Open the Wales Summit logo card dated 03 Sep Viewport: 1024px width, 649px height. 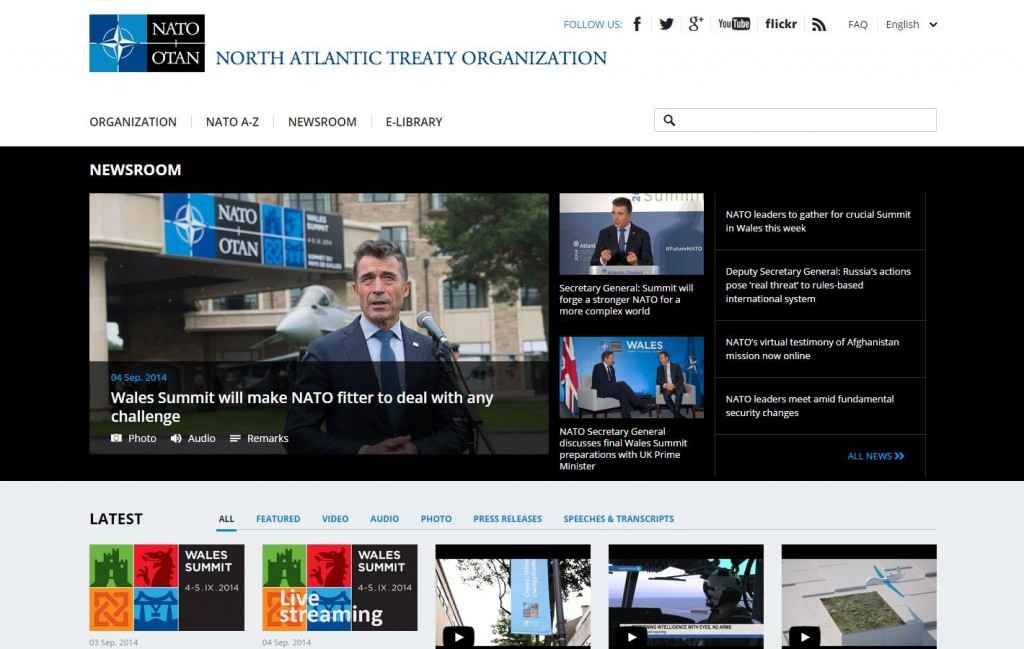click(167, 588)
